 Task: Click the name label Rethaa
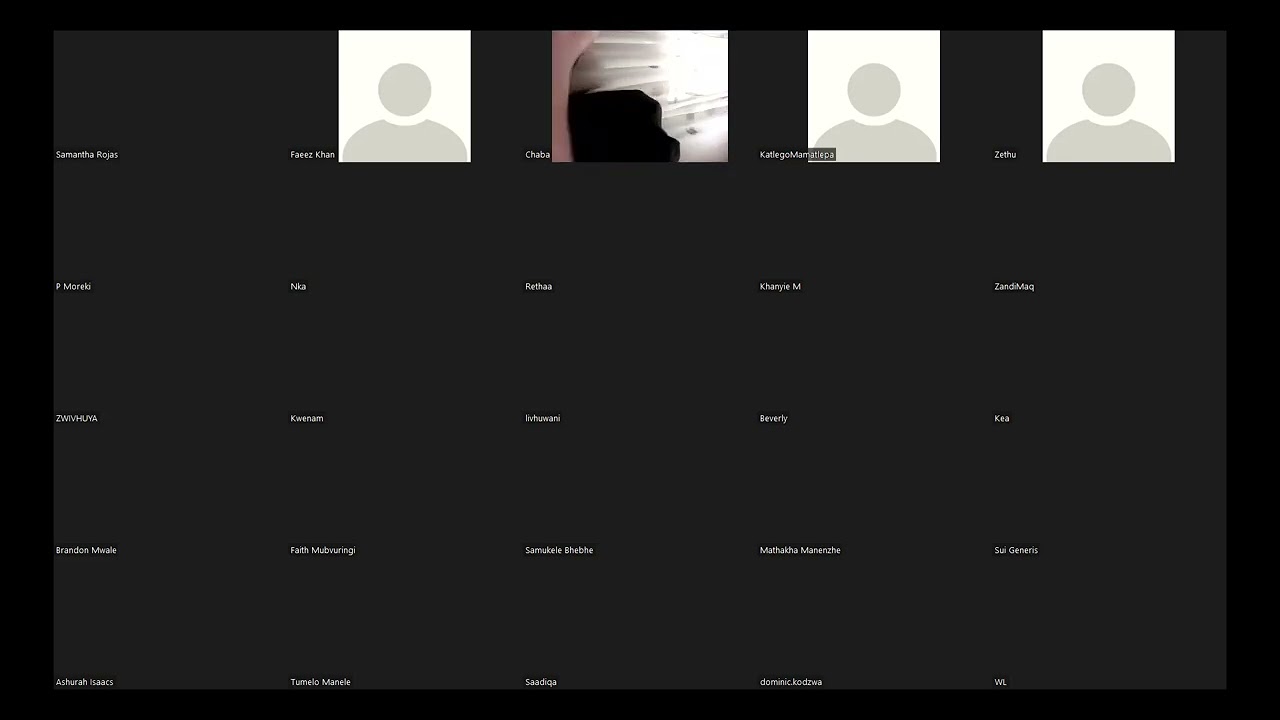coord(538,287)
